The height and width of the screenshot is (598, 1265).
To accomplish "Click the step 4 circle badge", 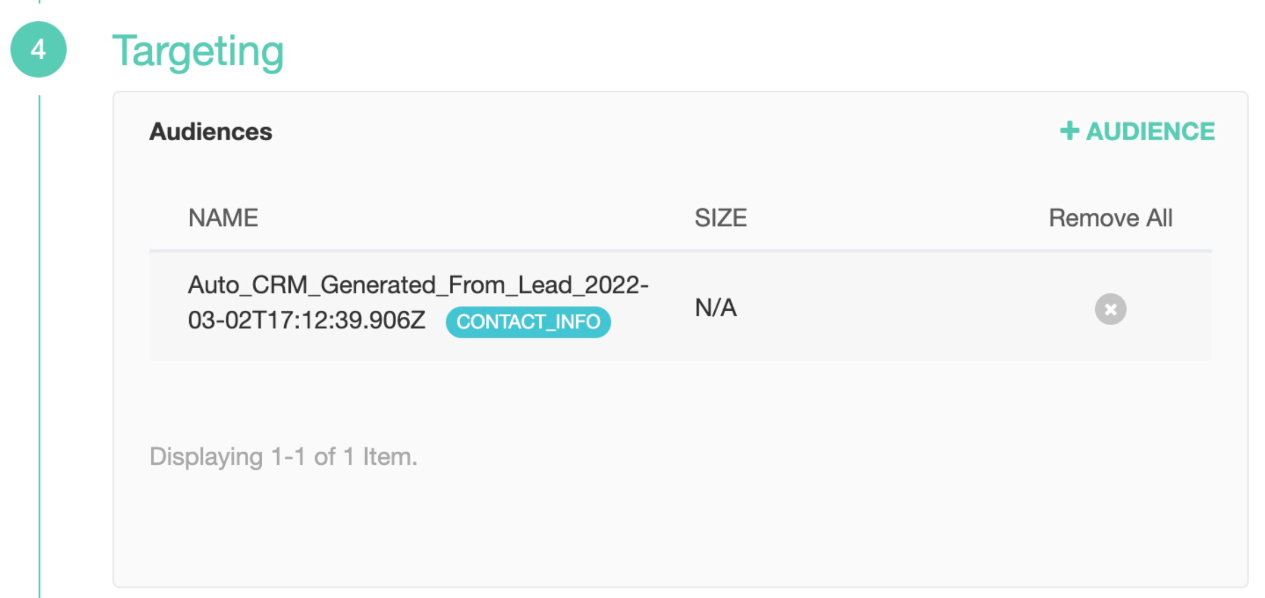I will (x=39, y=50).
